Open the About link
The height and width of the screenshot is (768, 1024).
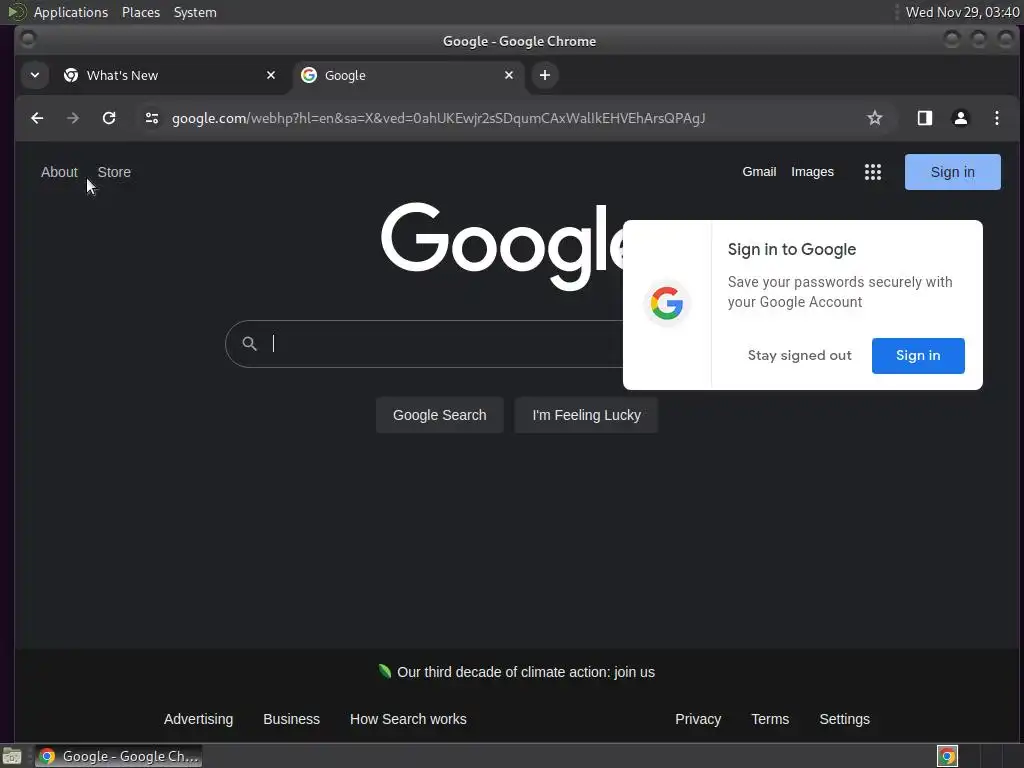[59, 172]
